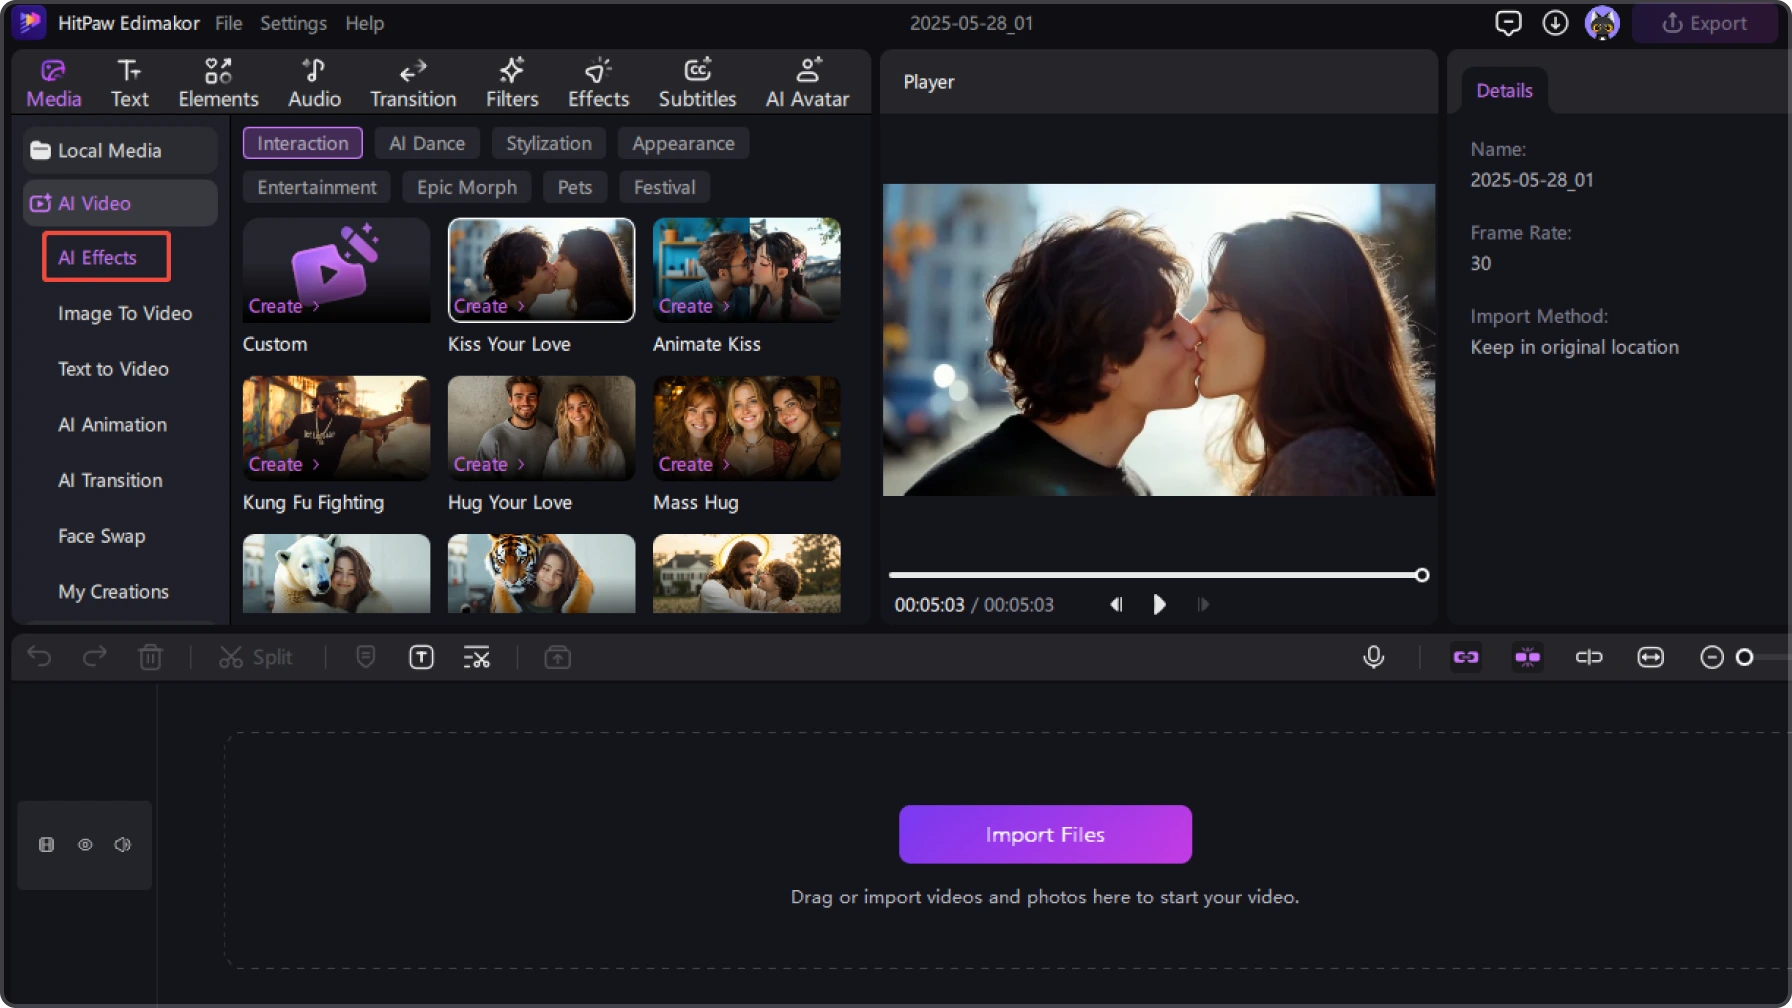This screenshot has height=1008, width=1792.
Task: Open the Text tool tab
Action: point(129,83)
